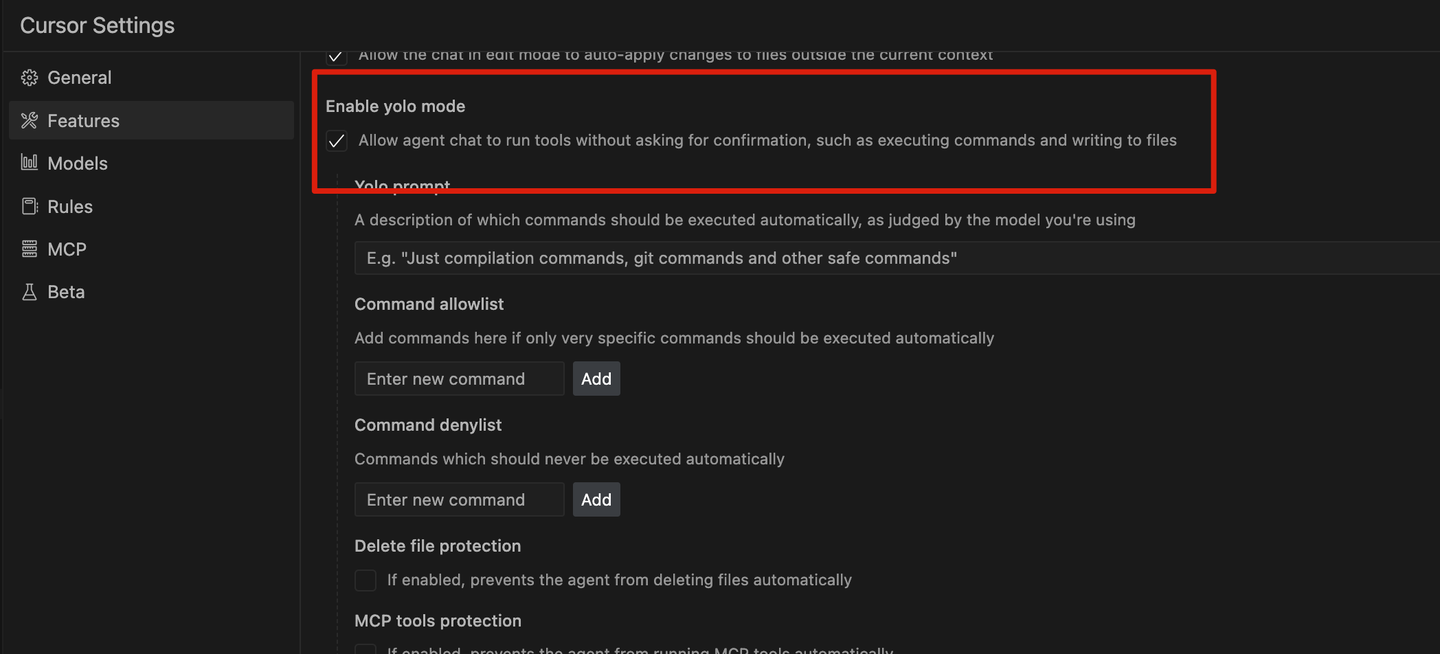Viewport: 1440px width, 654px height.
Task: Enable the Delete file protection checkbox
Action: coord(366,580)
